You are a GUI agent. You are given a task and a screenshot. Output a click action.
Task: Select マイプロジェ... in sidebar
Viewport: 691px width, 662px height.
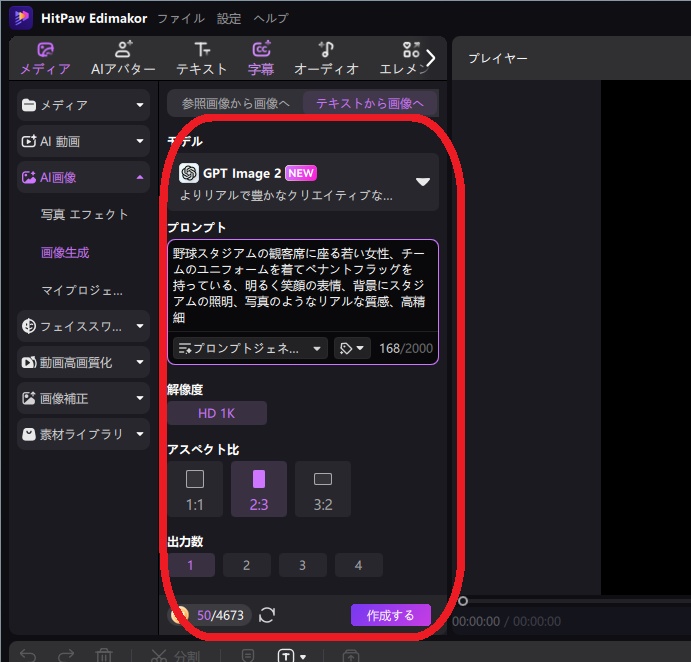coord(82,290)
